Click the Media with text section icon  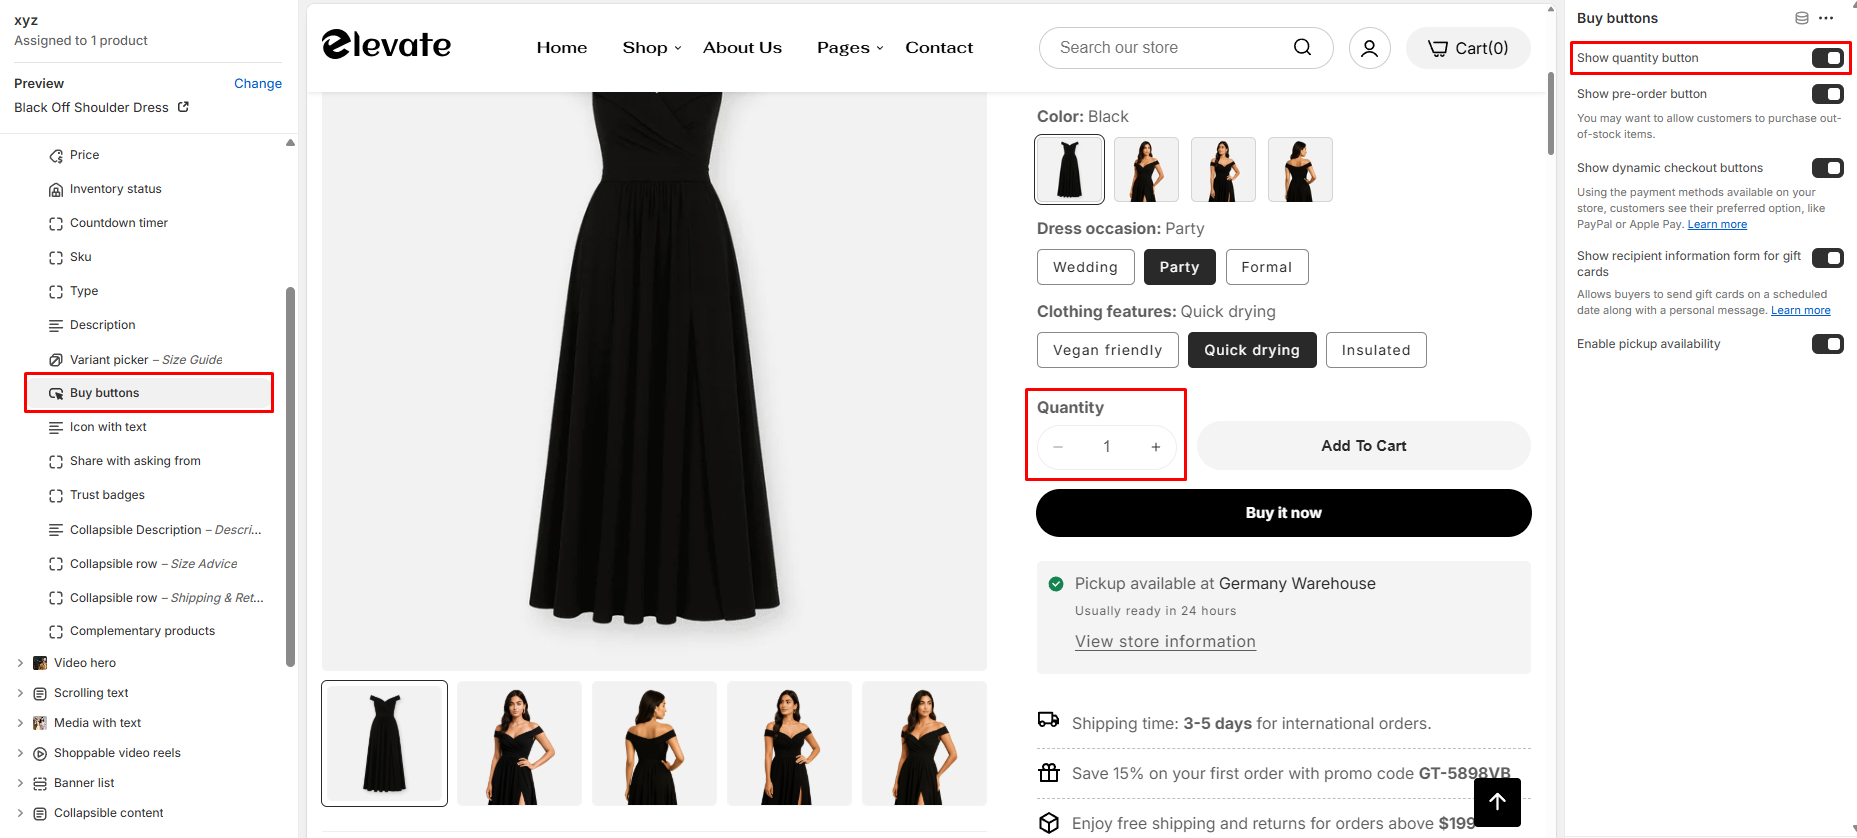coord(40,723)
